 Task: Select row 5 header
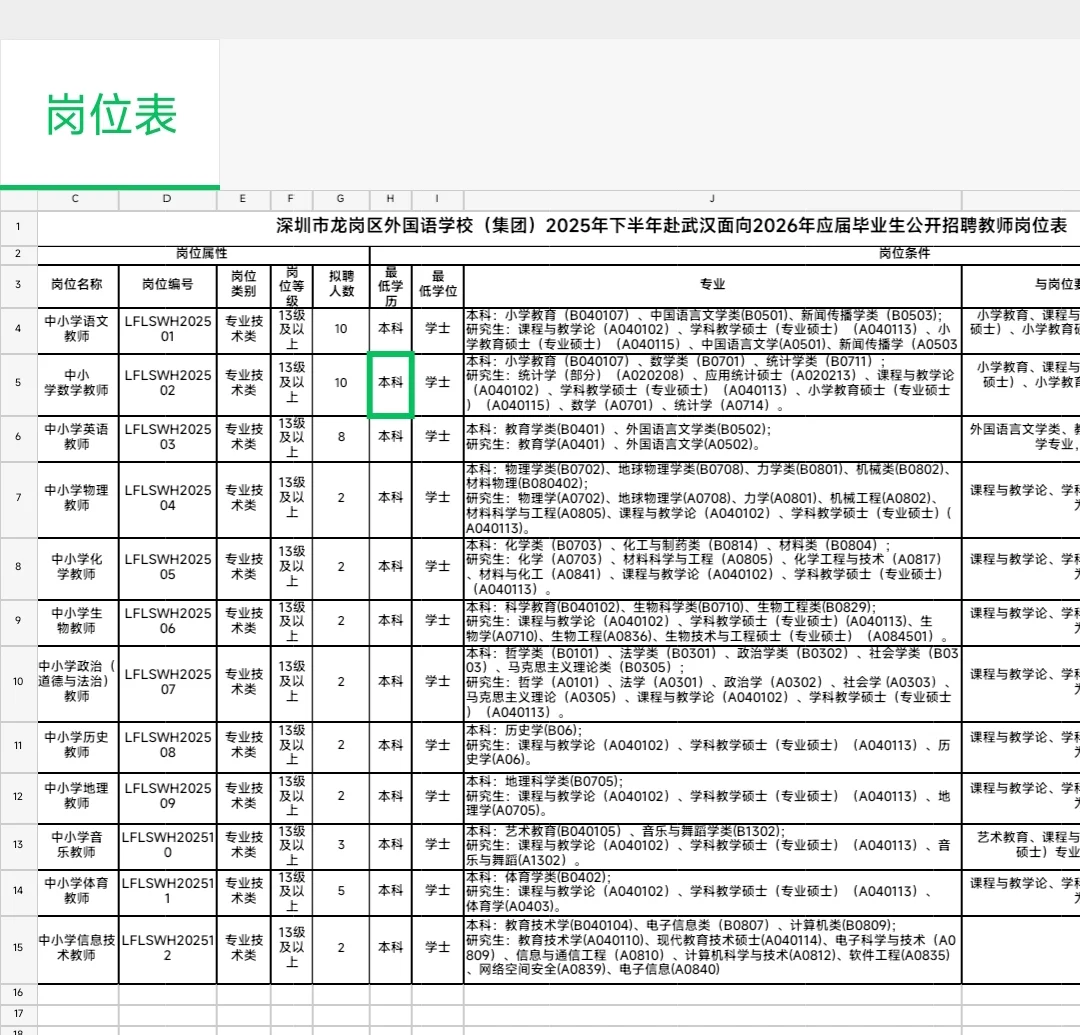click(x=19, y=383)
